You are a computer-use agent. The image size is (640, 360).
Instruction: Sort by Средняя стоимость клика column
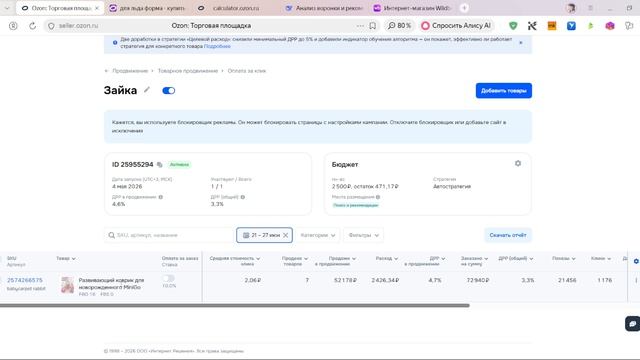[235, 261]
